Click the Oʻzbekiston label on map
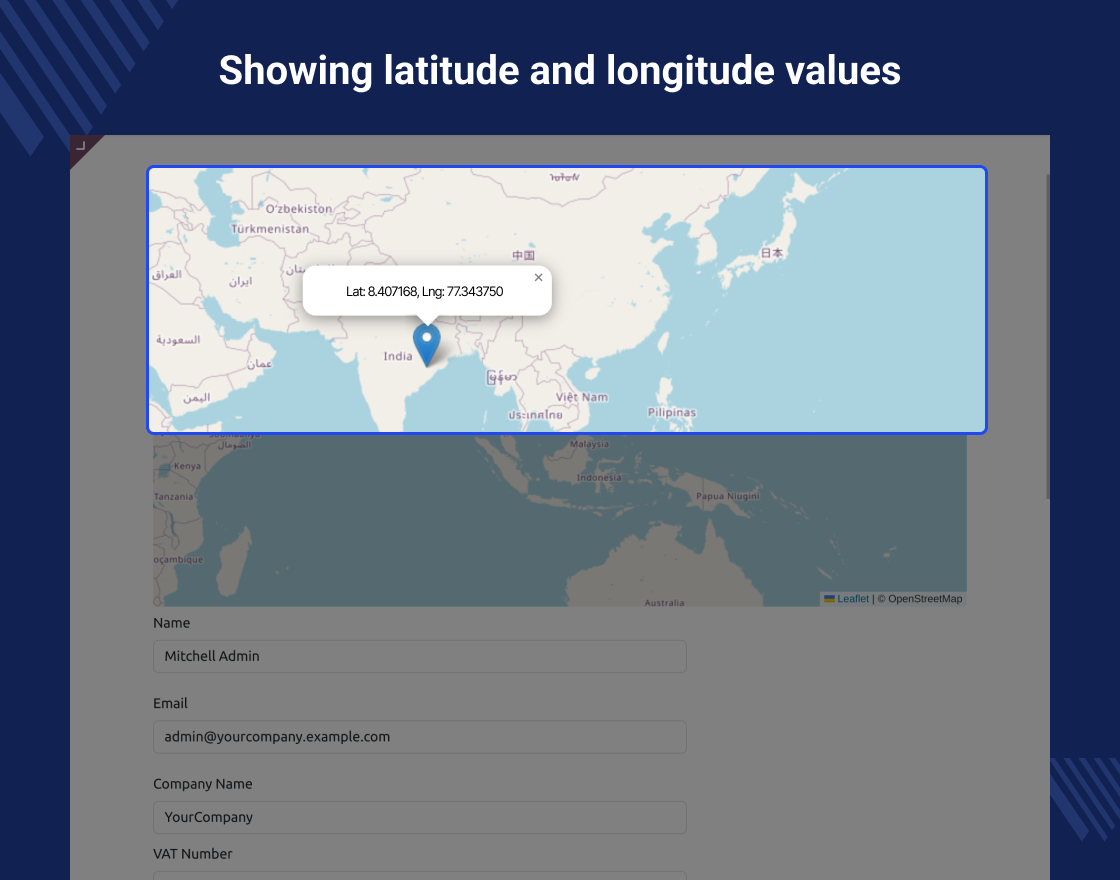The height and width of the screenshot is (880, 1120). click(299, 209)
